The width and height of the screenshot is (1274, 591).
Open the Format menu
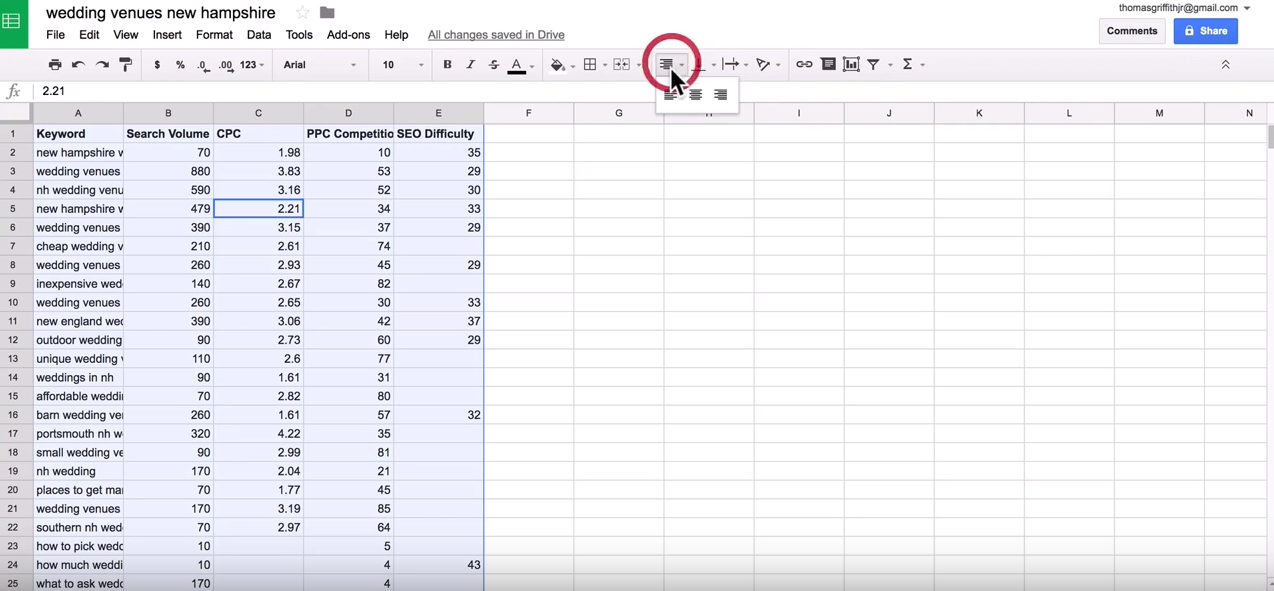point(214,35)
